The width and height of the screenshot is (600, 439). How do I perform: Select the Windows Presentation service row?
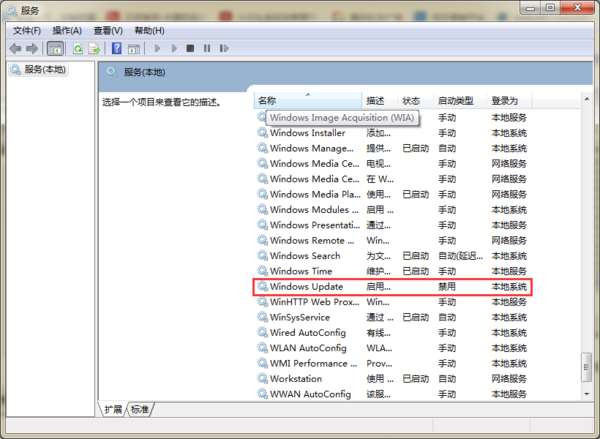click(x=392, y=225)
